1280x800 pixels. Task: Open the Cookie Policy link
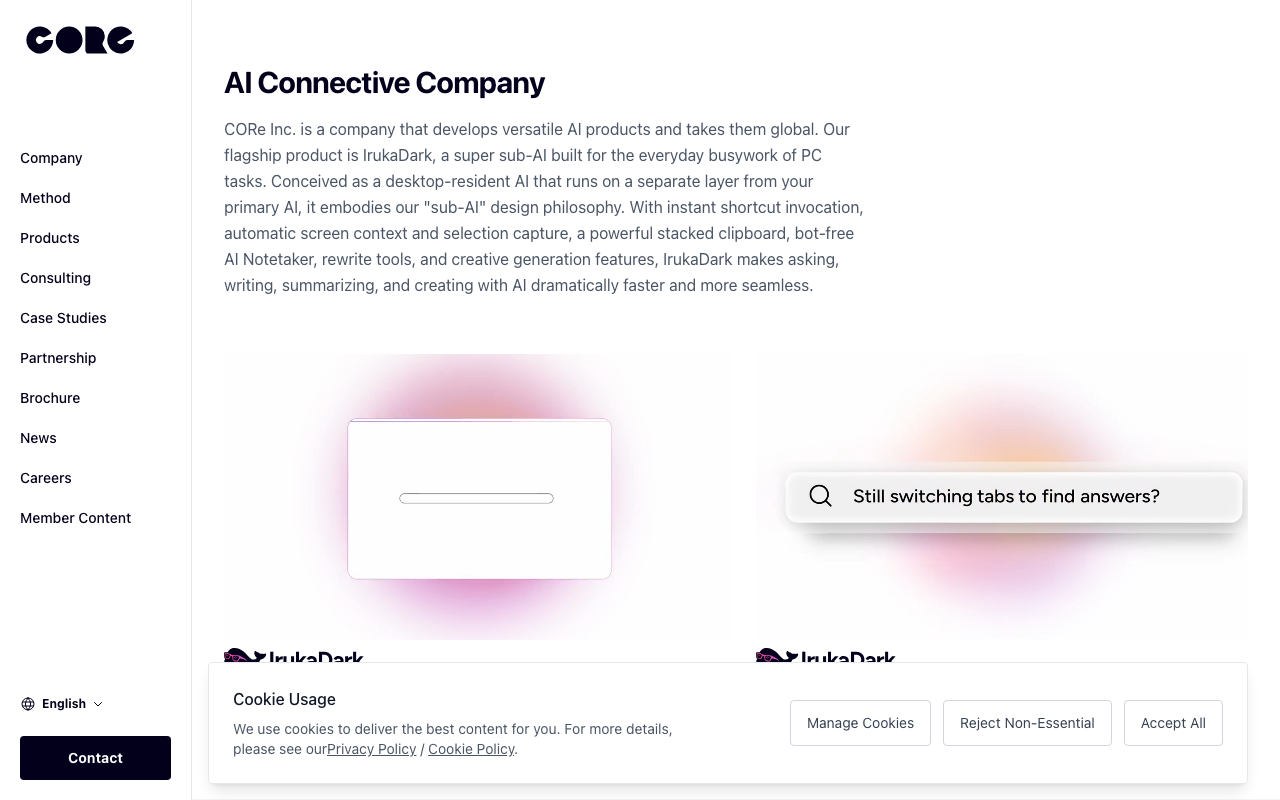(x=471, y=749)
